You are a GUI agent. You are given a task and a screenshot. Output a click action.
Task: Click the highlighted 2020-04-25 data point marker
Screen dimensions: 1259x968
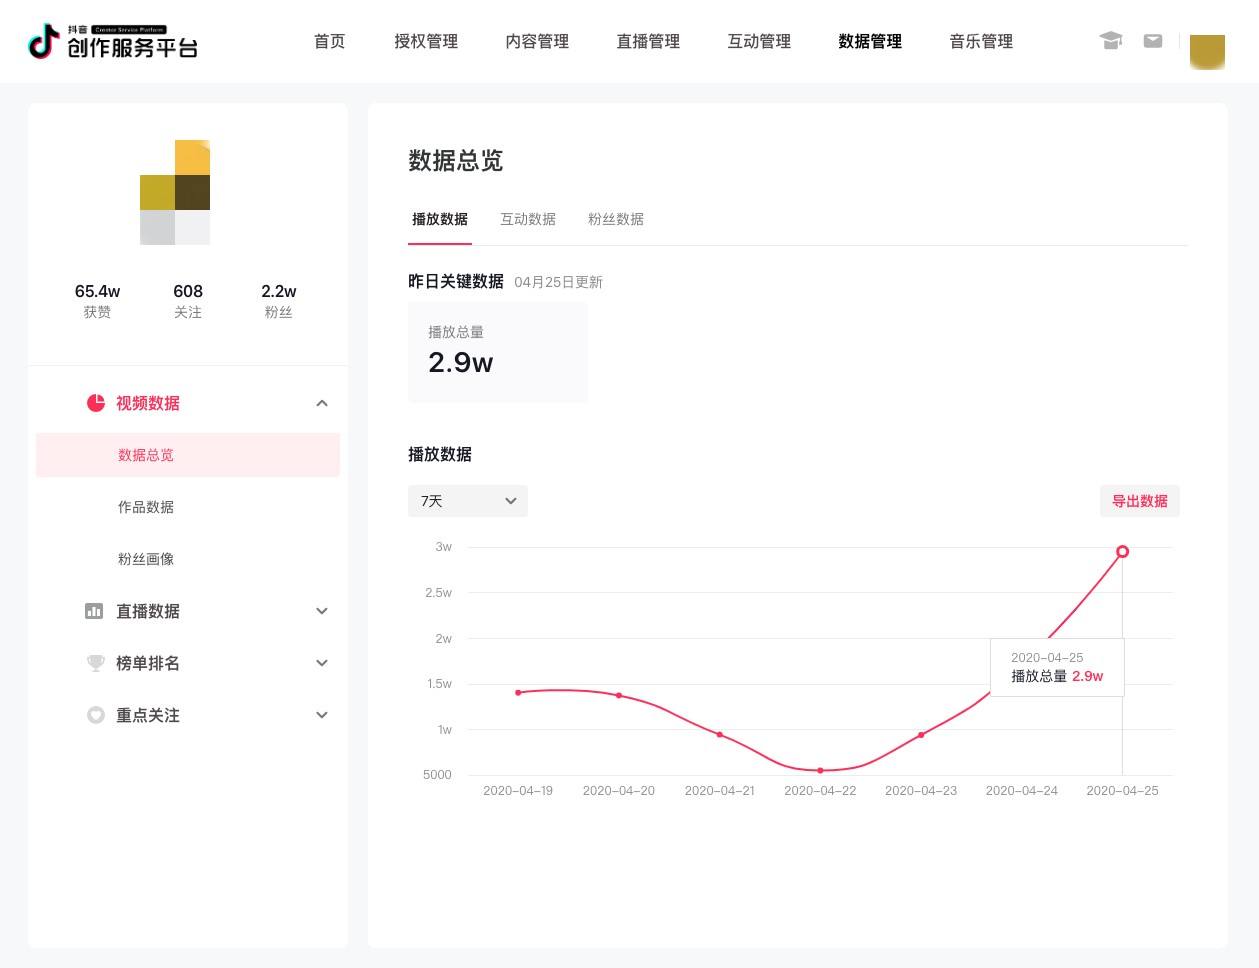[x=1122, y=551]
